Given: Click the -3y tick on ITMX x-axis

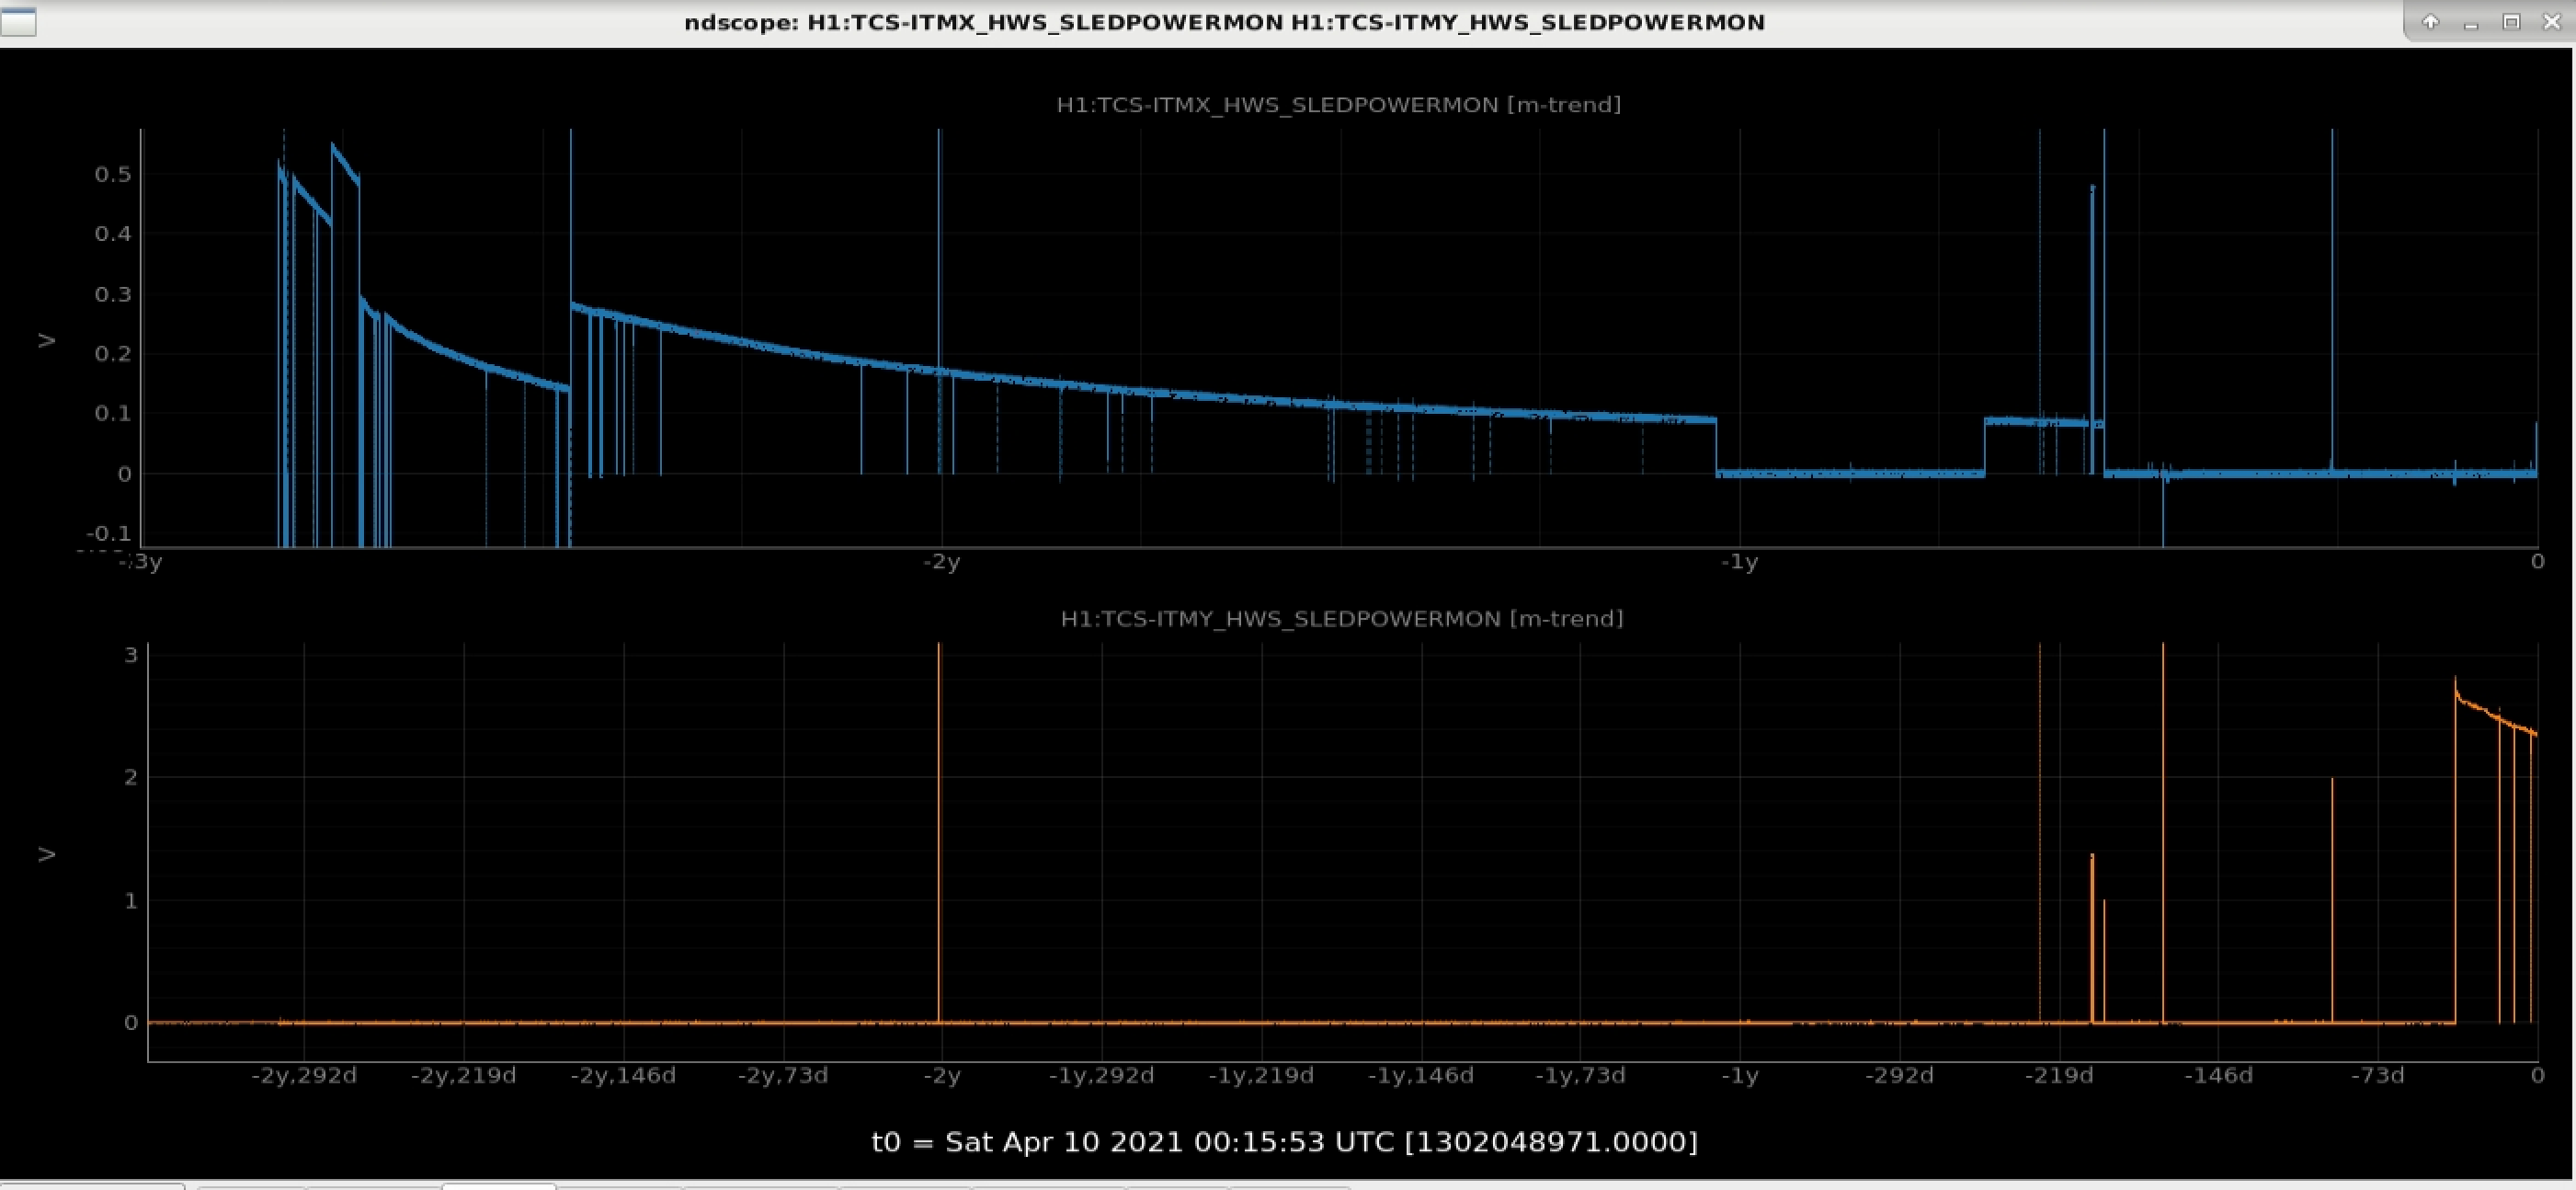Looking at the screenshot, I should coord(140,562).
